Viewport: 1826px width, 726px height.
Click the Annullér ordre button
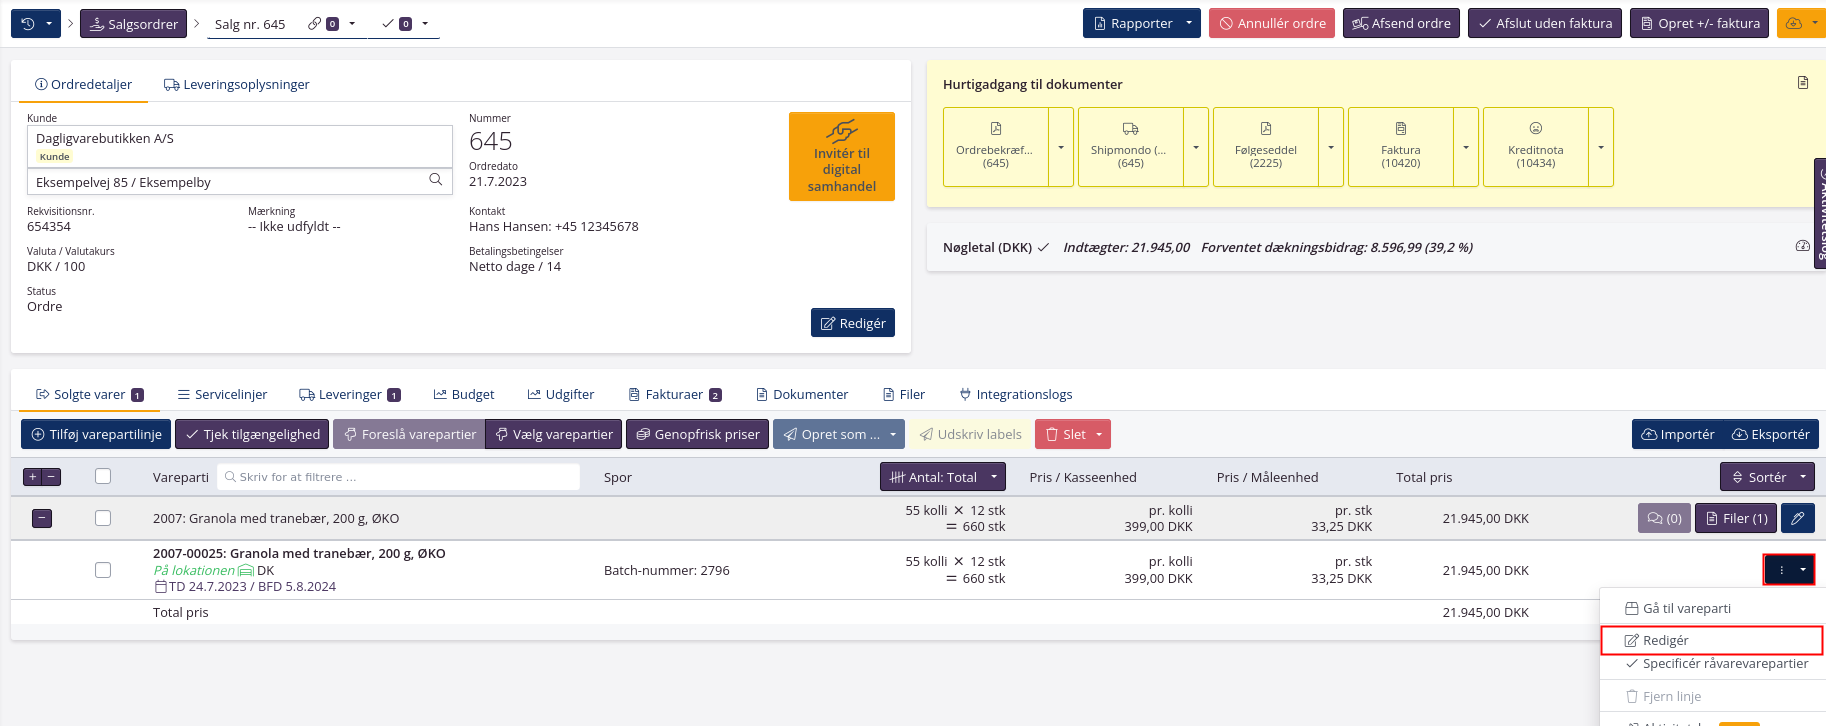click(1271, 24)
